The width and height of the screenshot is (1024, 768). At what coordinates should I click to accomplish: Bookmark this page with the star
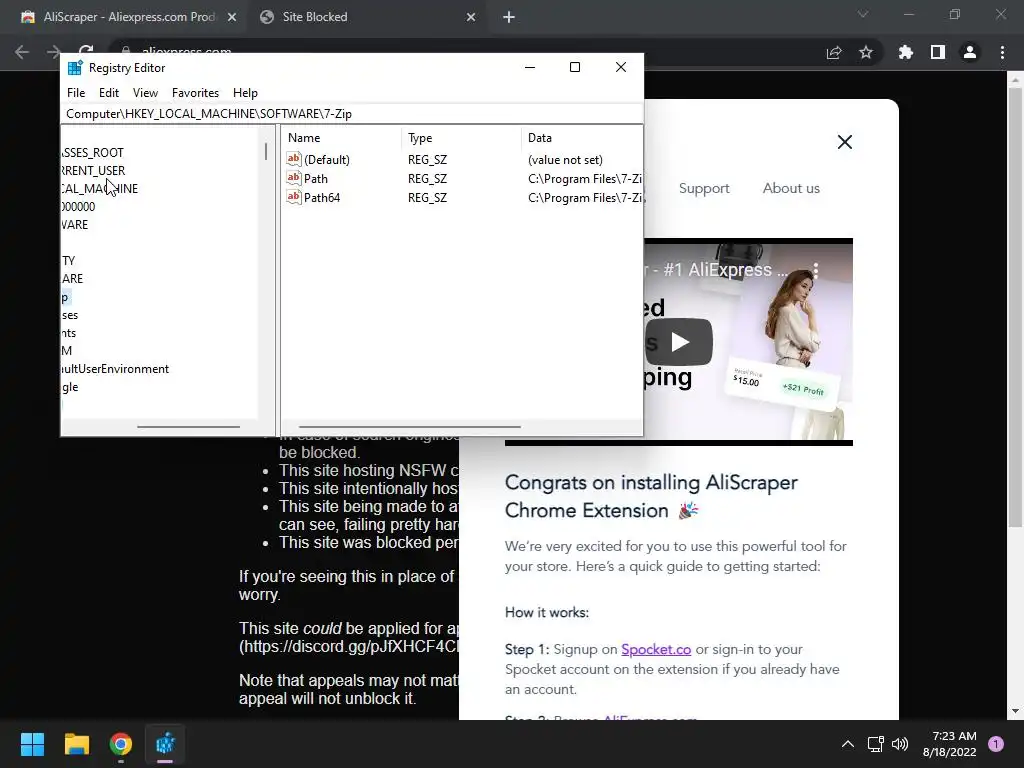(x=866, y=52)
